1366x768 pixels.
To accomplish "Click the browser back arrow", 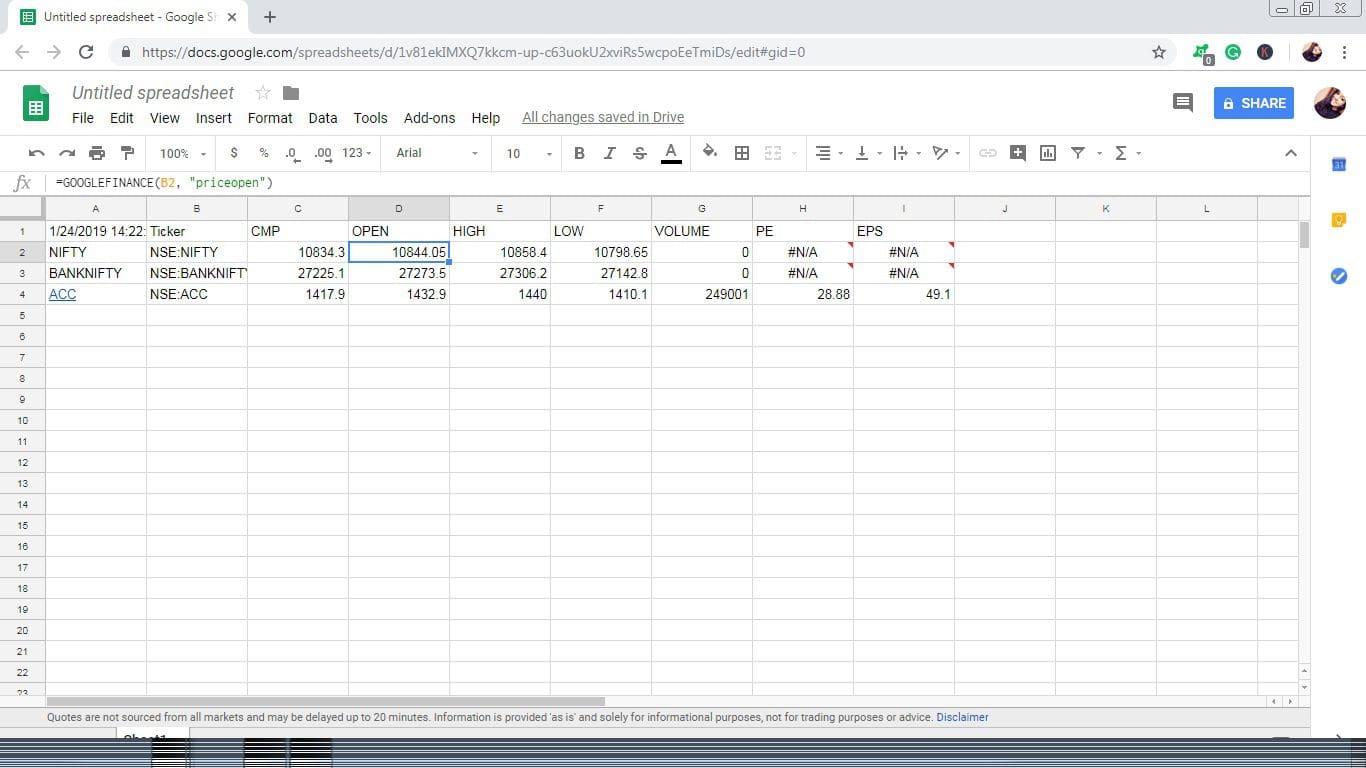I will click(x=22, y=52).
